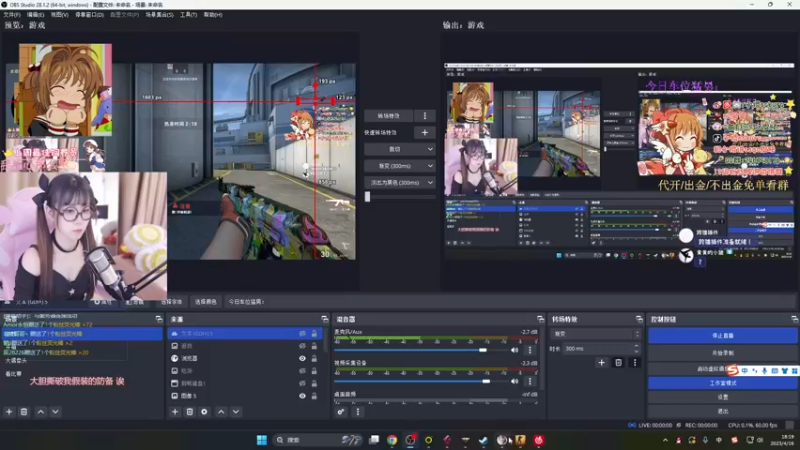The width and height of the screenshot is (800, 450).
Task: Open options menu for 麦克风/Aux channel
Action: pyautogui.click(x=530, y=350)
